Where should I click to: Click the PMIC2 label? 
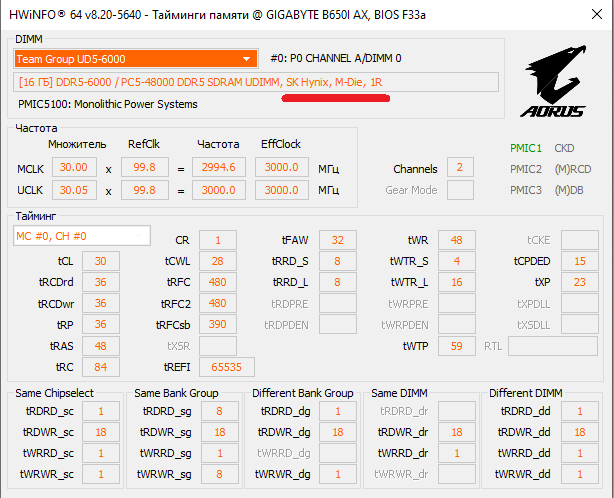click(x=526, y=169)
